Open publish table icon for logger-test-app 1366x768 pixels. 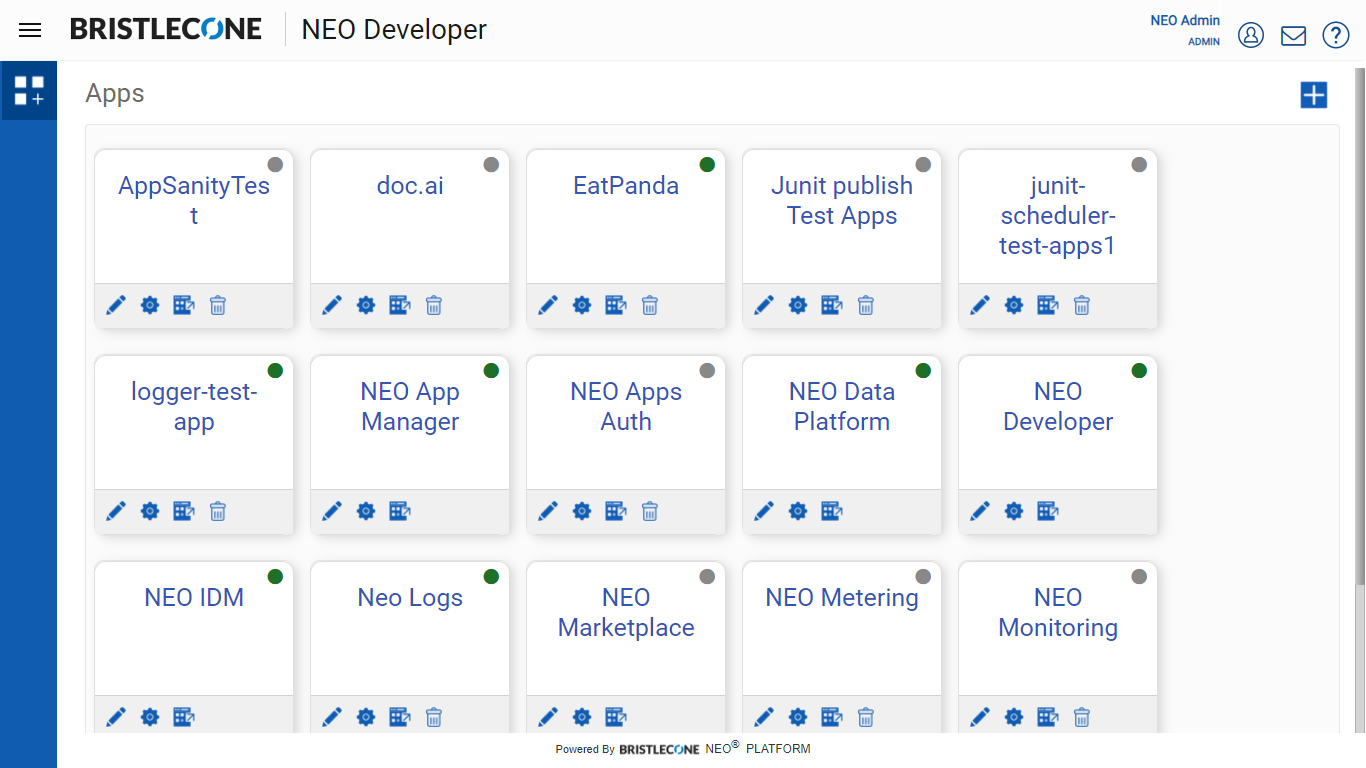pos(184,511)
